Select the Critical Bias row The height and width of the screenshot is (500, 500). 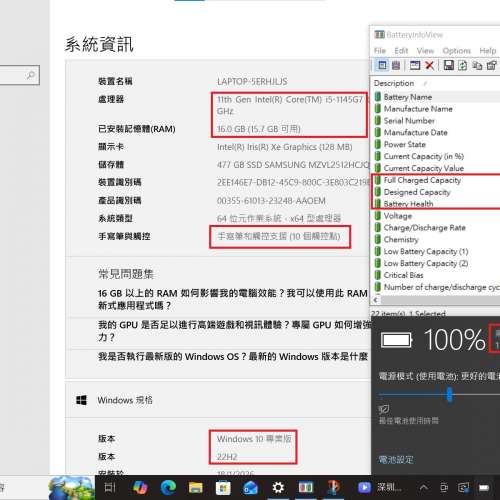coord(437,275)
